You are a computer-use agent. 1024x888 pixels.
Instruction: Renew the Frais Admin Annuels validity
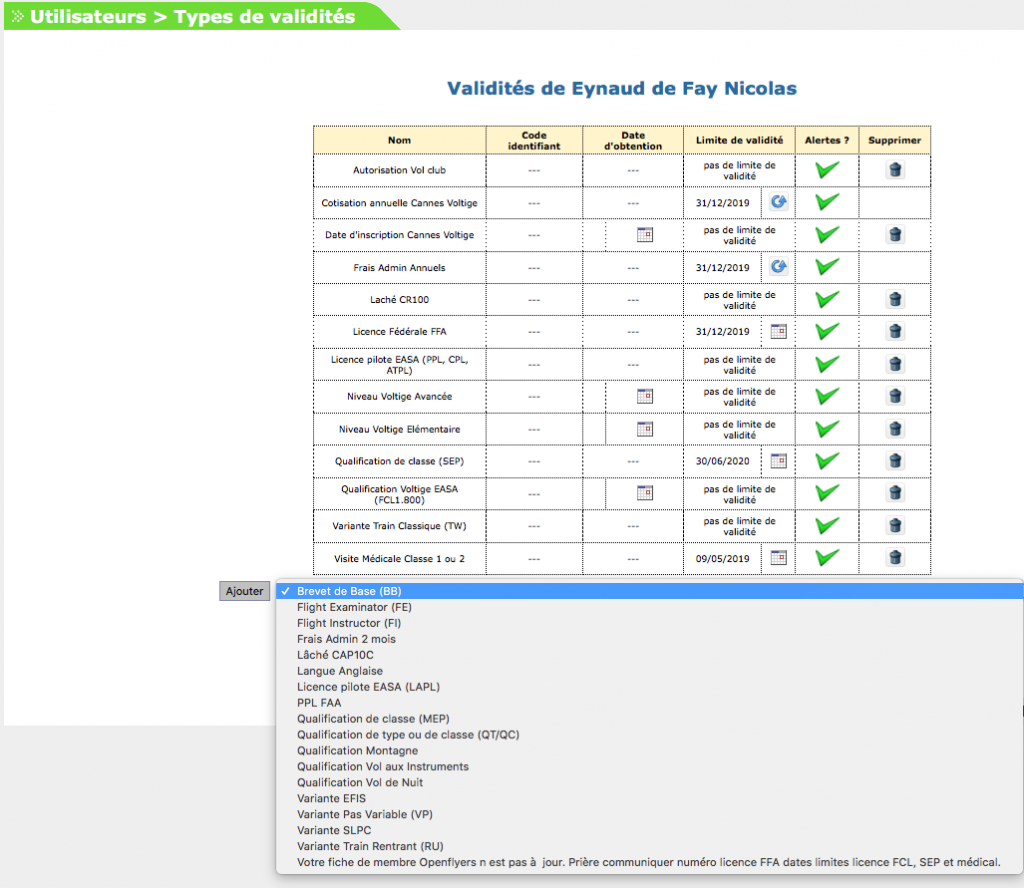click(x=778, y=266)
